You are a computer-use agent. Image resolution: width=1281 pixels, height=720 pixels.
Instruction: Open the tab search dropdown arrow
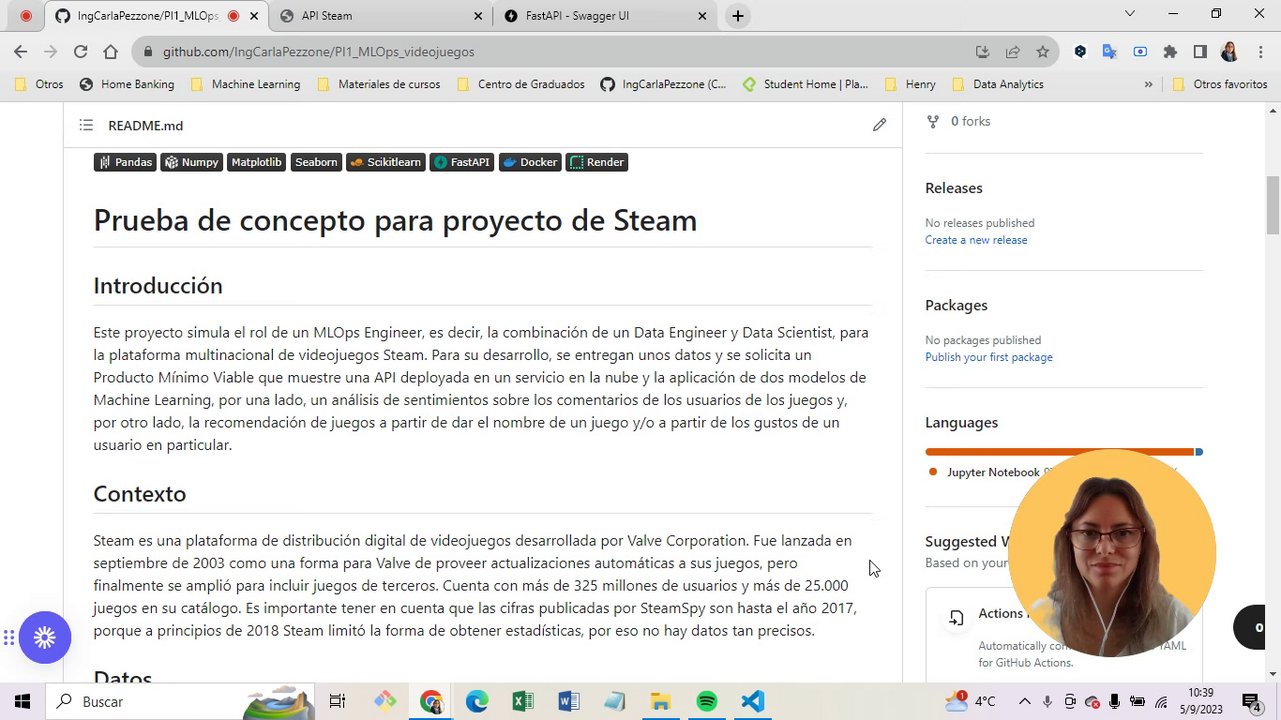coord(1130,14)
